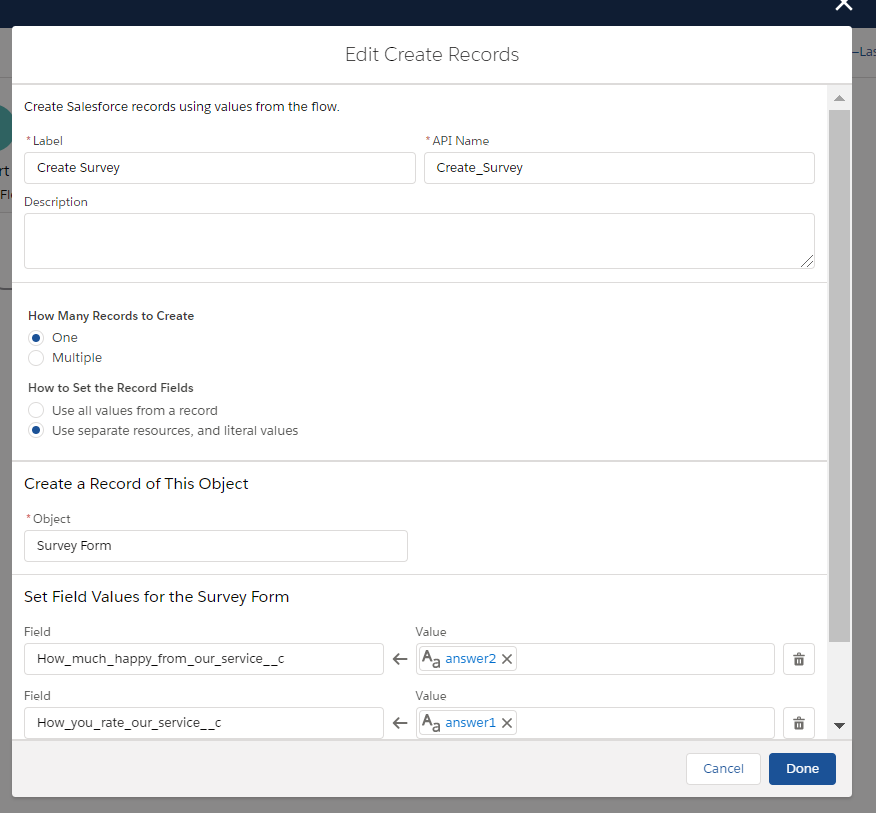Delete the How_you_rate_our_service__c field row
Screen dimensions: 876x813
pos(799,724)
